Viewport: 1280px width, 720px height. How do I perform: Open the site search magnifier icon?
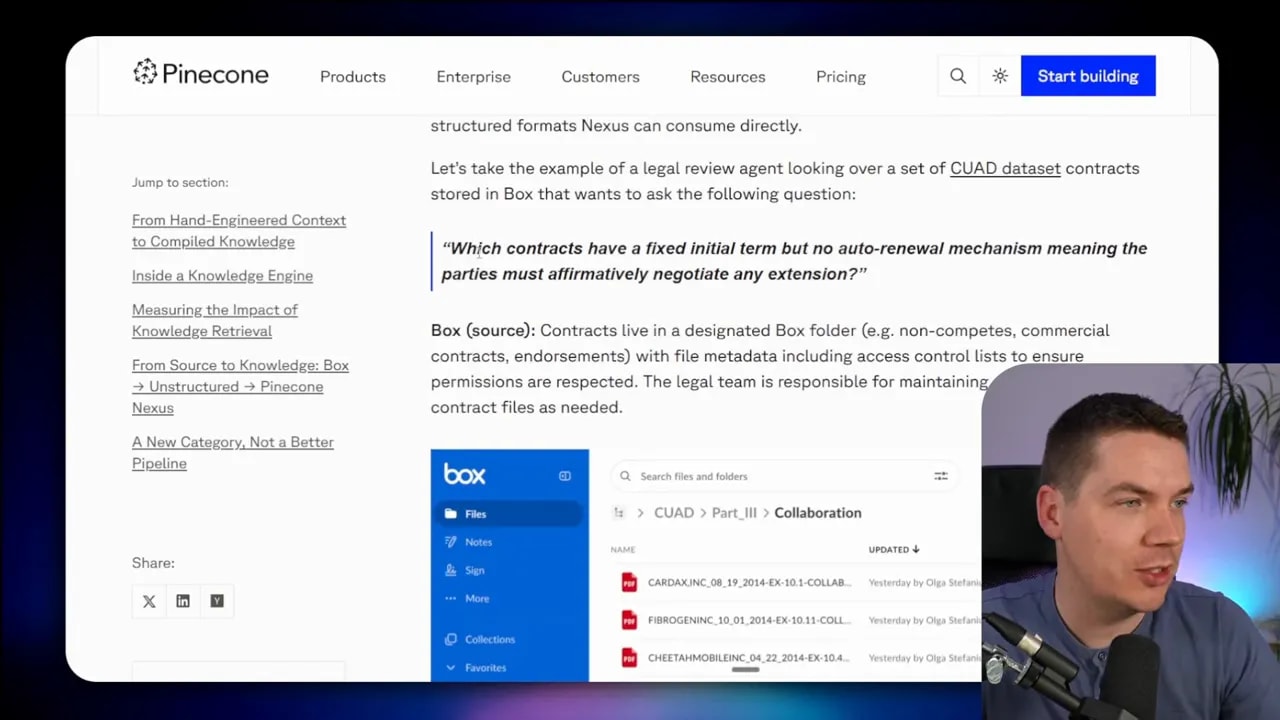click(x=958, y=76)
